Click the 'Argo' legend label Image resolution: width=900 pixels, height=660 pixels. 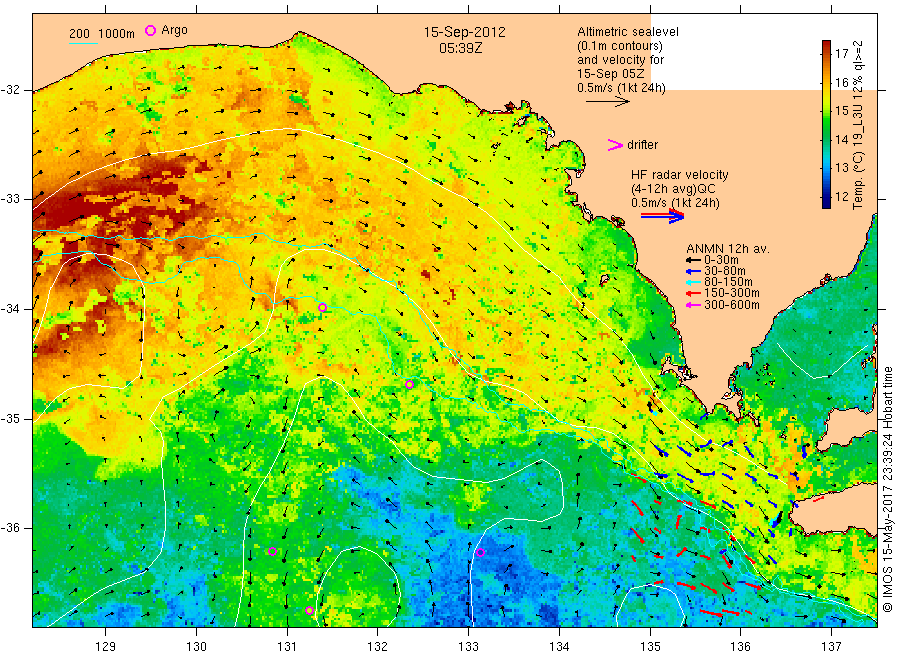174,30
